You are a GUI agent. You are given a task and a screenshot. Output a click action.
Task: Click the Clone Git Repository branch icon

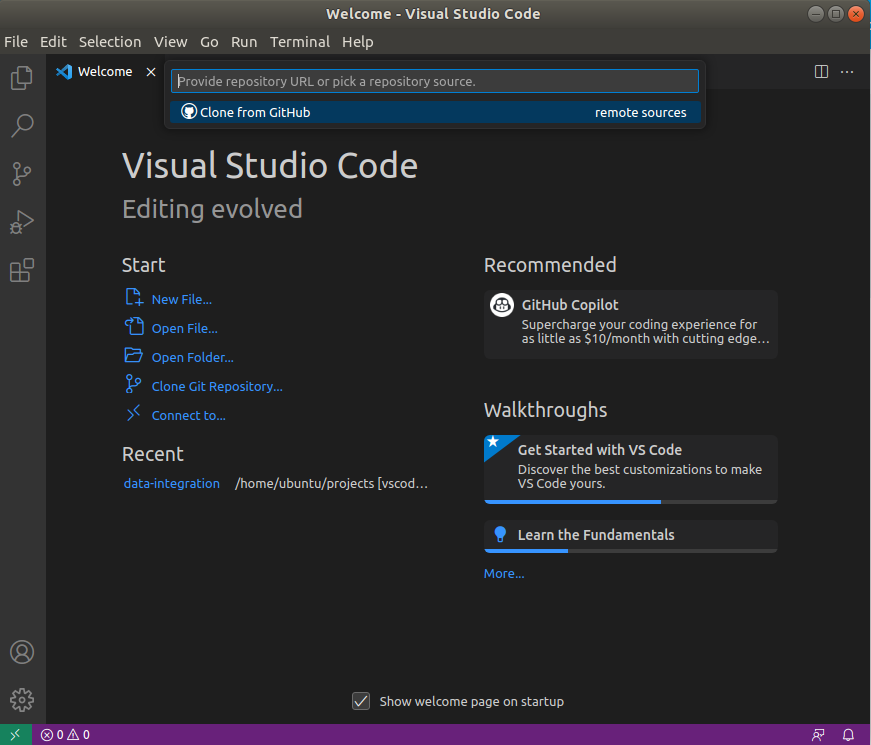[133, 384]
